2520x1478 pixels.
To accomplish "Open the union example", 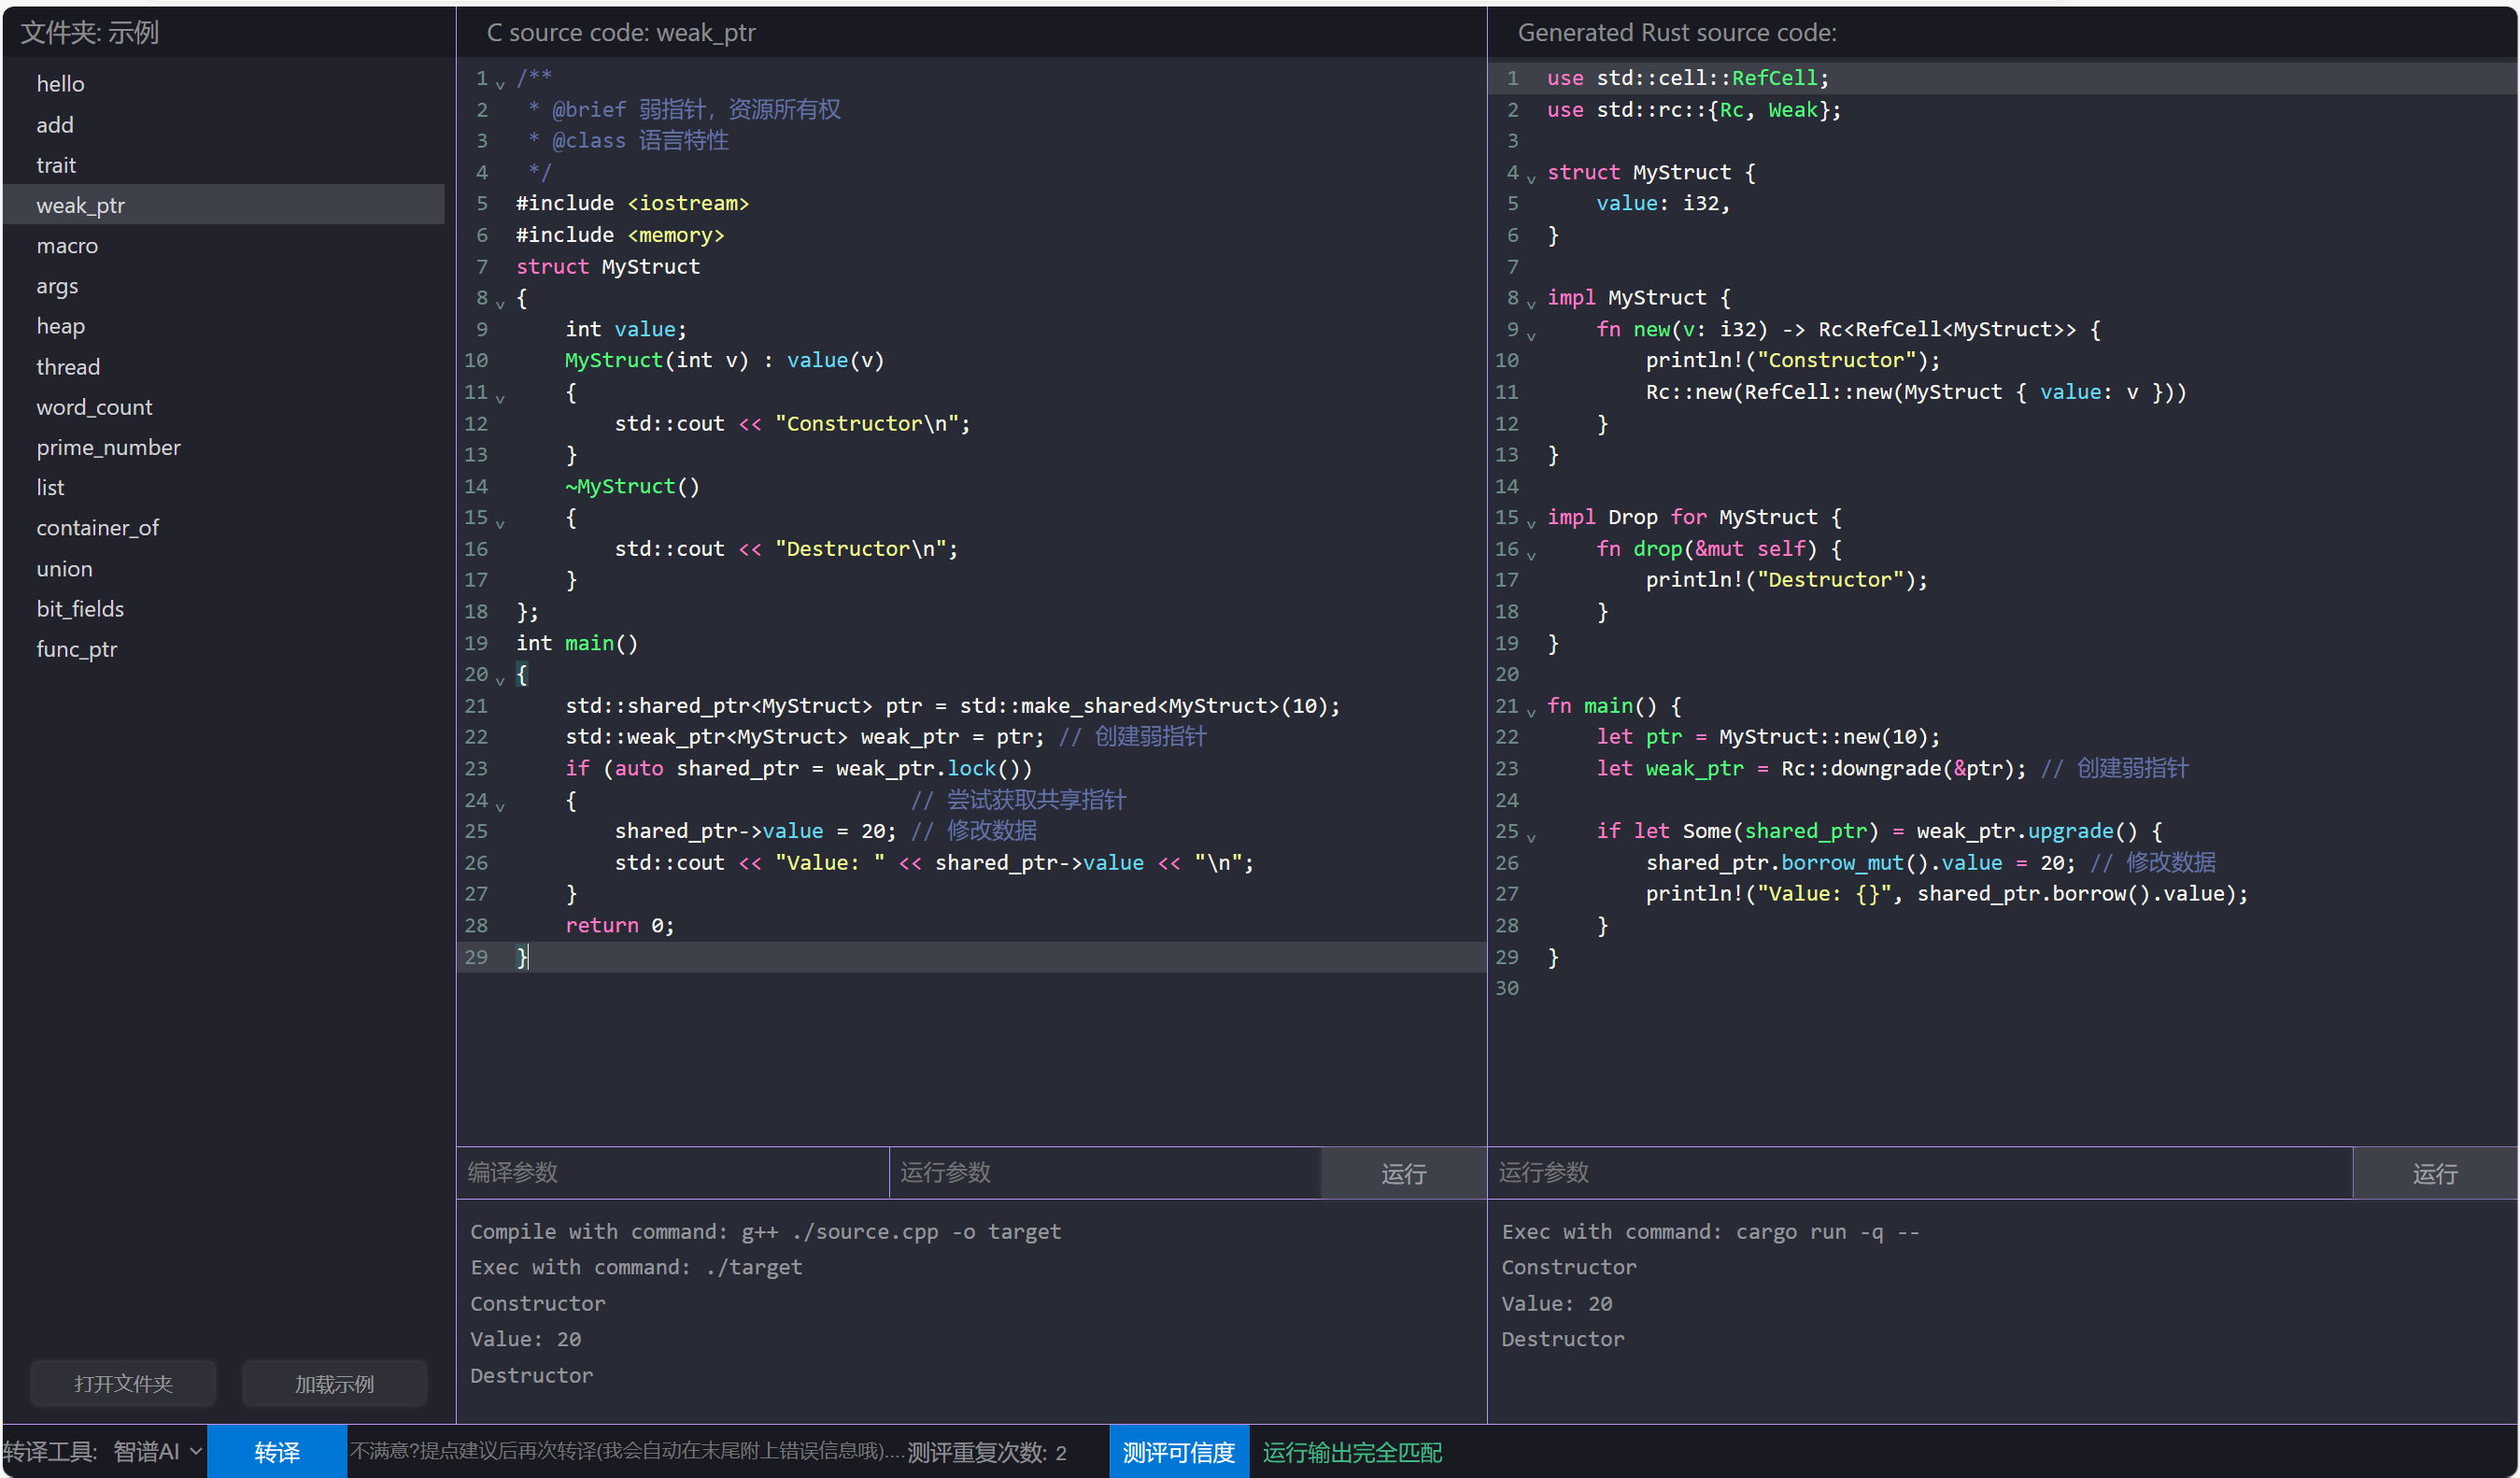I will 224,569.
